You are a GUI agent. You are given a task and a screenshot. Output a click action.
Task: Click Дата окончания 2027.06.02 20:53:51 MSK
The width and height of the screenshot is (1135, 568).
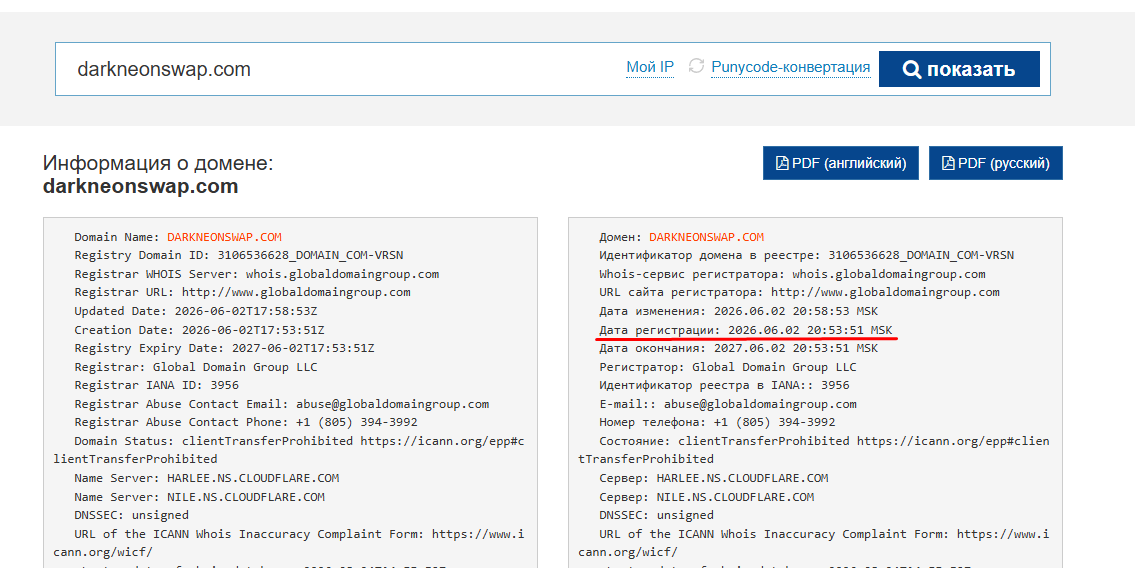738,348
